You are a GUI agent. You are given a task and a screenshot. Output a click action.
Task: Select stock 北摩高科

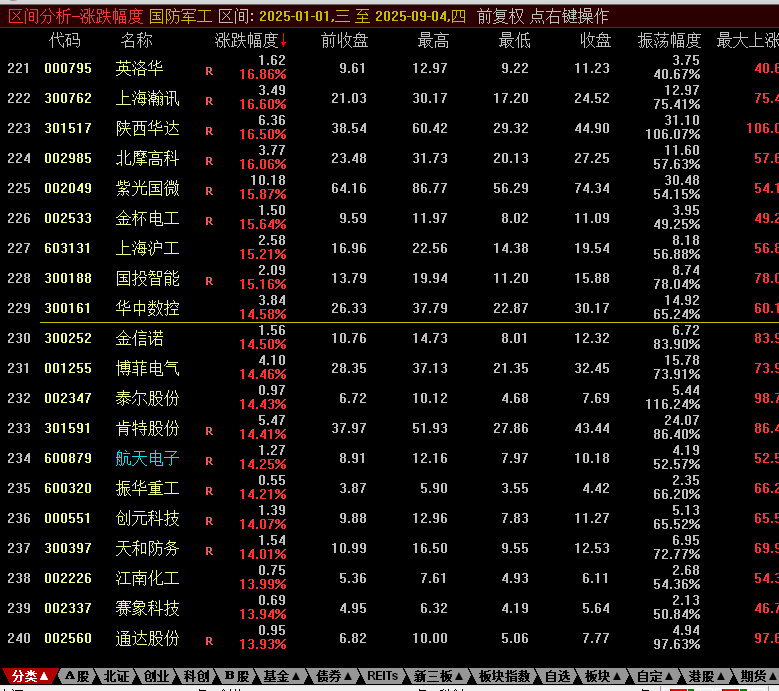point(147,158)
